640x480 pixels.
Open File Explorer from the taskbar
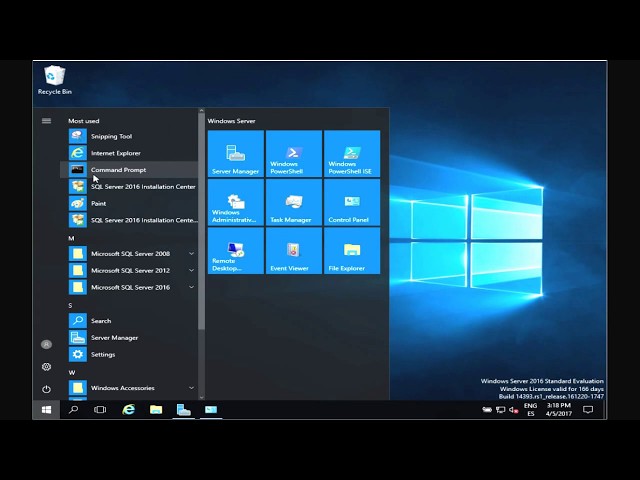(x=156, y=409)
